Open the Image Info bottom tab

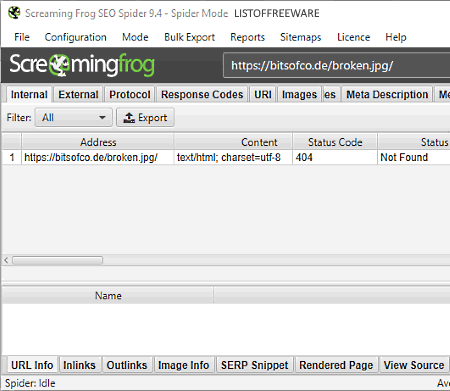pos(184,365)
